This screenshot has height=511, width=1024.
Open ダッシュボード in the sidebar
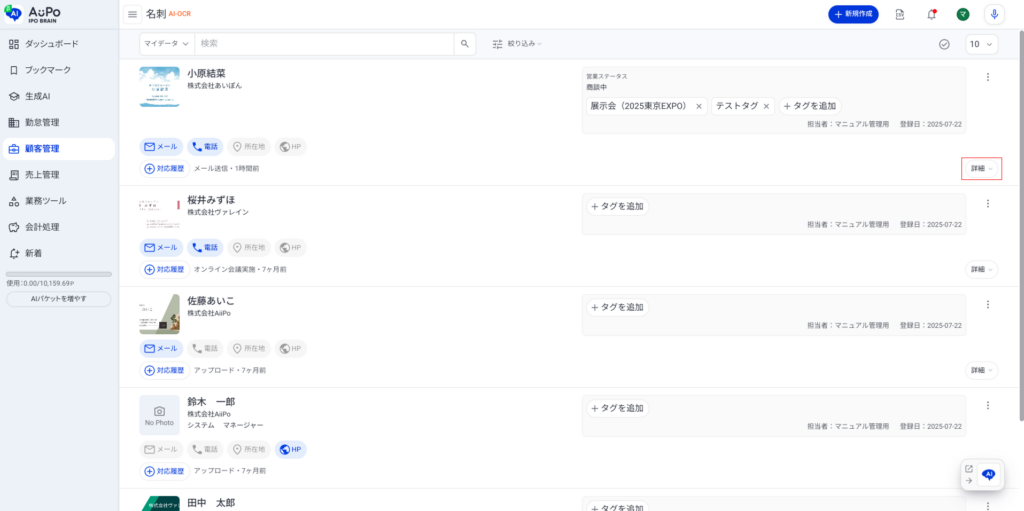click(x=51, y=44)
